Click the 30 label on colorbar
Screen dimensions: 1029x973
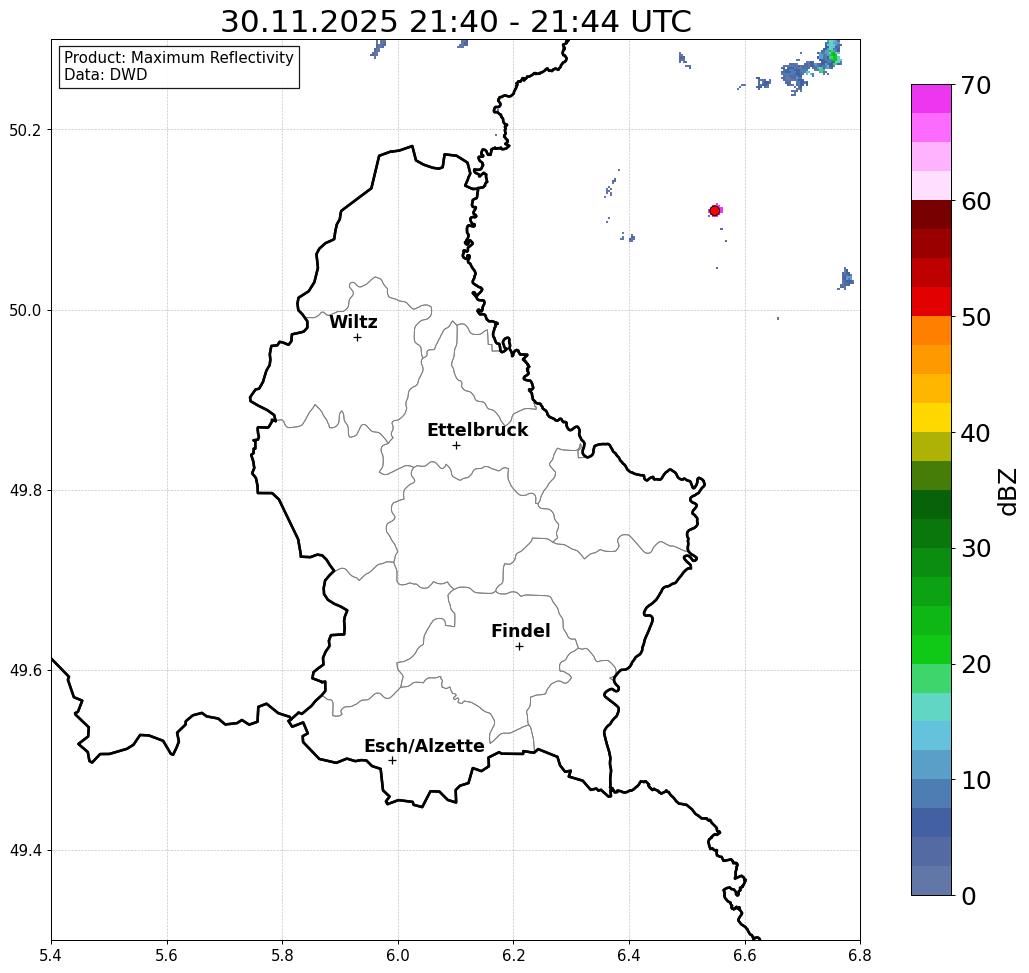(x=976, y=549)
